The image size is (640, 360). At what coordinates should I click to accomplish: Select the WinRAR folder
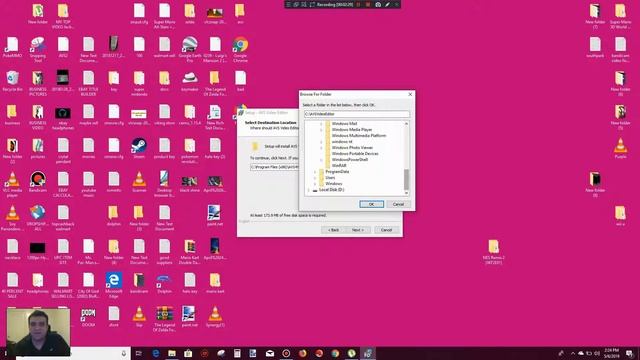point(339,166)
